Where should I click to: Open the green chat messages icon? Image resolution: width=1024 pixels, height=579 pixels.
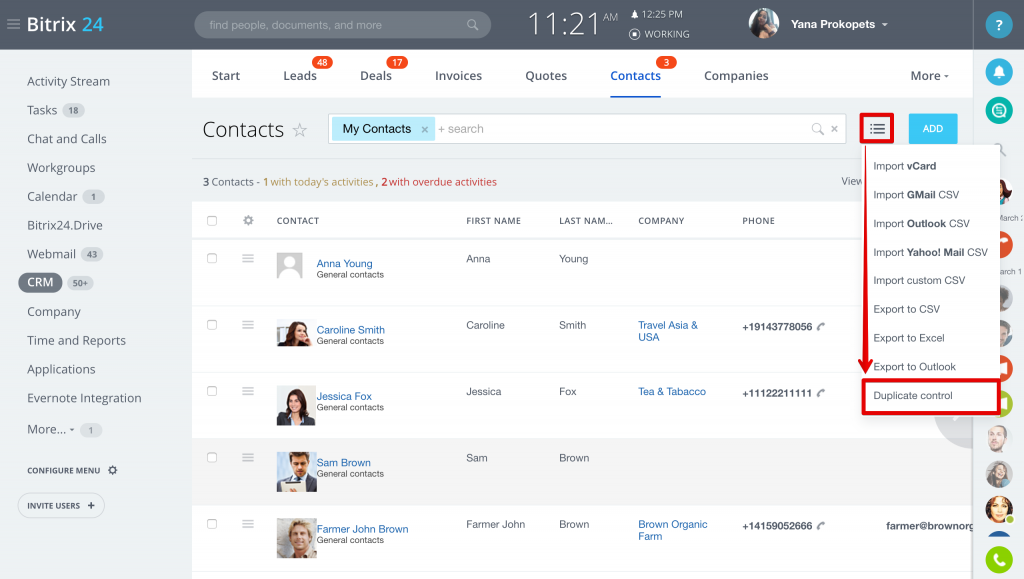click(x=999, y=110)
